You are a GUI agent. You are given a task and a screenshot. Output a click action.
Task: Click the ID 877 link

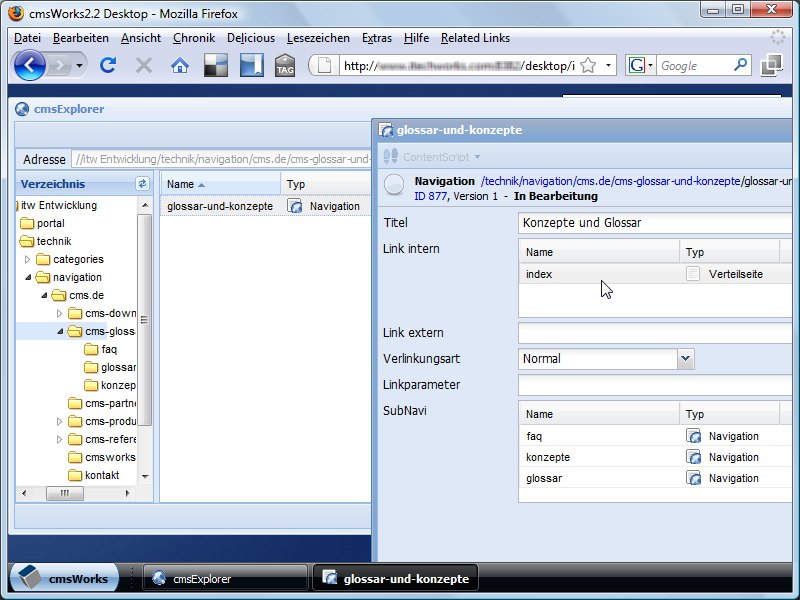[x=431, y=196]
